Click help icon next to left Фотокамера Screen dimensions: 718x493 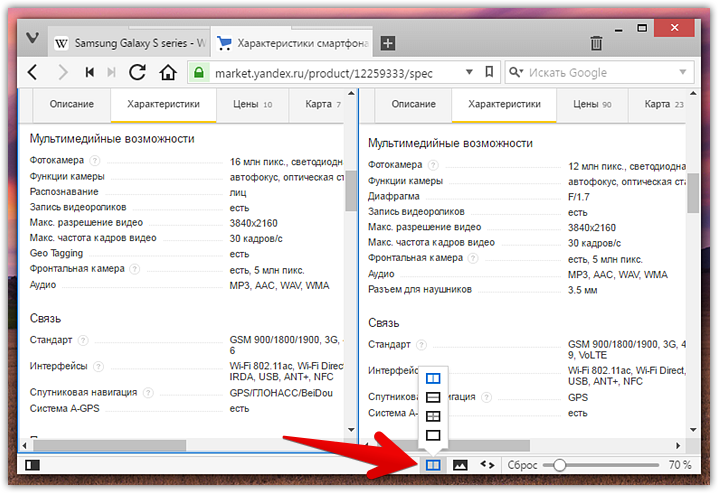(95, 161)
